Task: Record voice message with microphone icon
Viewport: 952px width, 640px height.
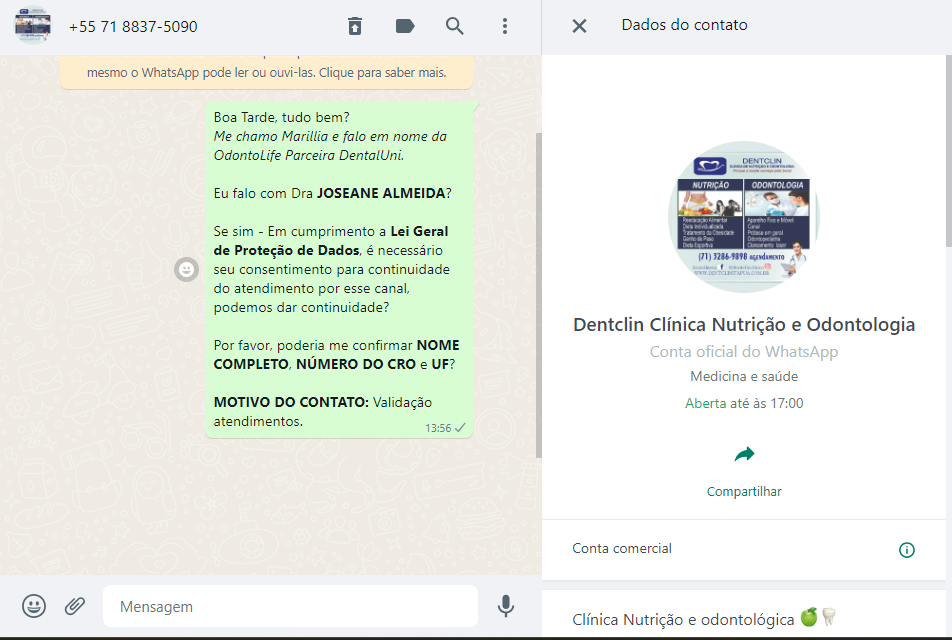Action: pyautogui.click(x=506, y=606)
